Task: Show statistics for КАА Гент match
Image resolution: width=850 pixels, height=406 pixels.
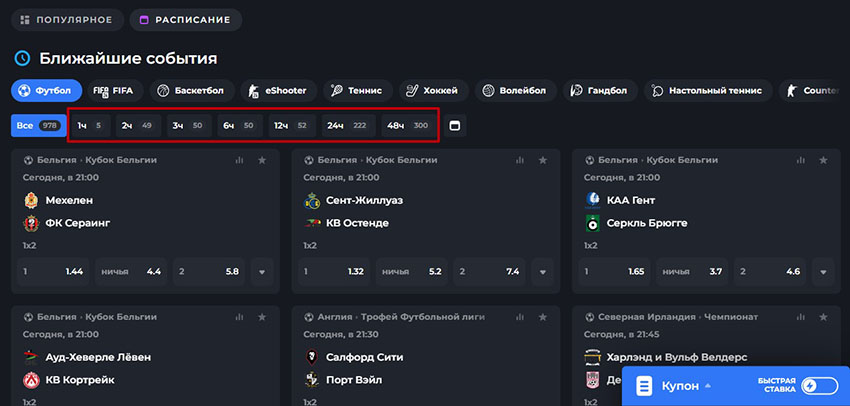Action: [x=799, y=160]
